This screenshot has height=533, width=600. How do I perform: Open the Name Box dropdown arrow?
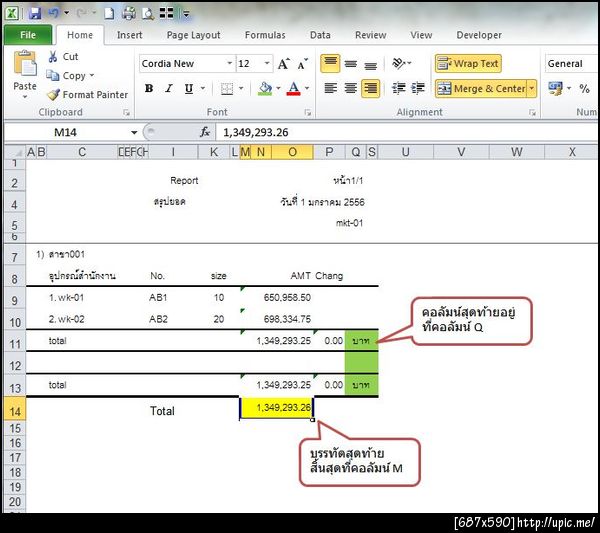point(134,132)
